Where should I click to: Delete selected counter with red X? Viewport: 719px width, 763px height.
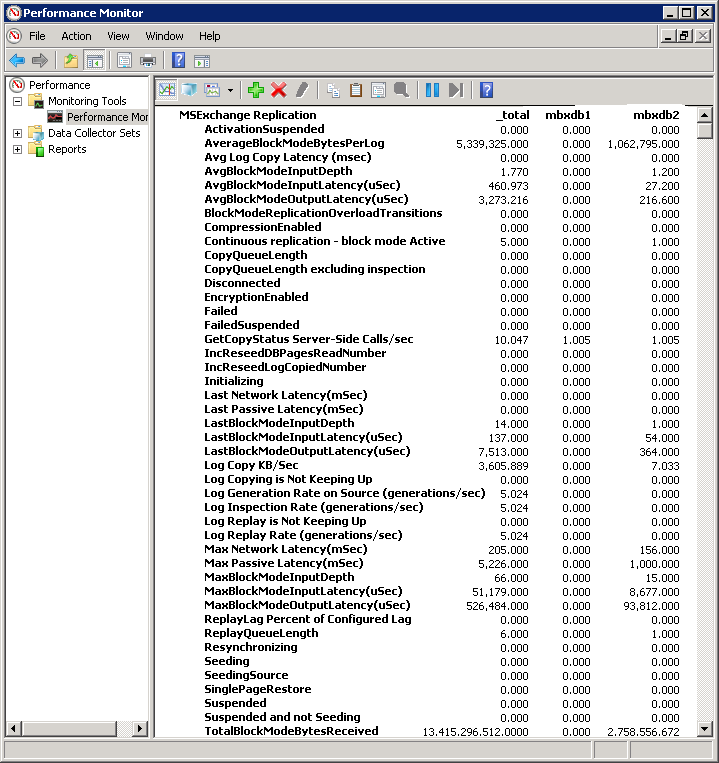coord(279,90)
